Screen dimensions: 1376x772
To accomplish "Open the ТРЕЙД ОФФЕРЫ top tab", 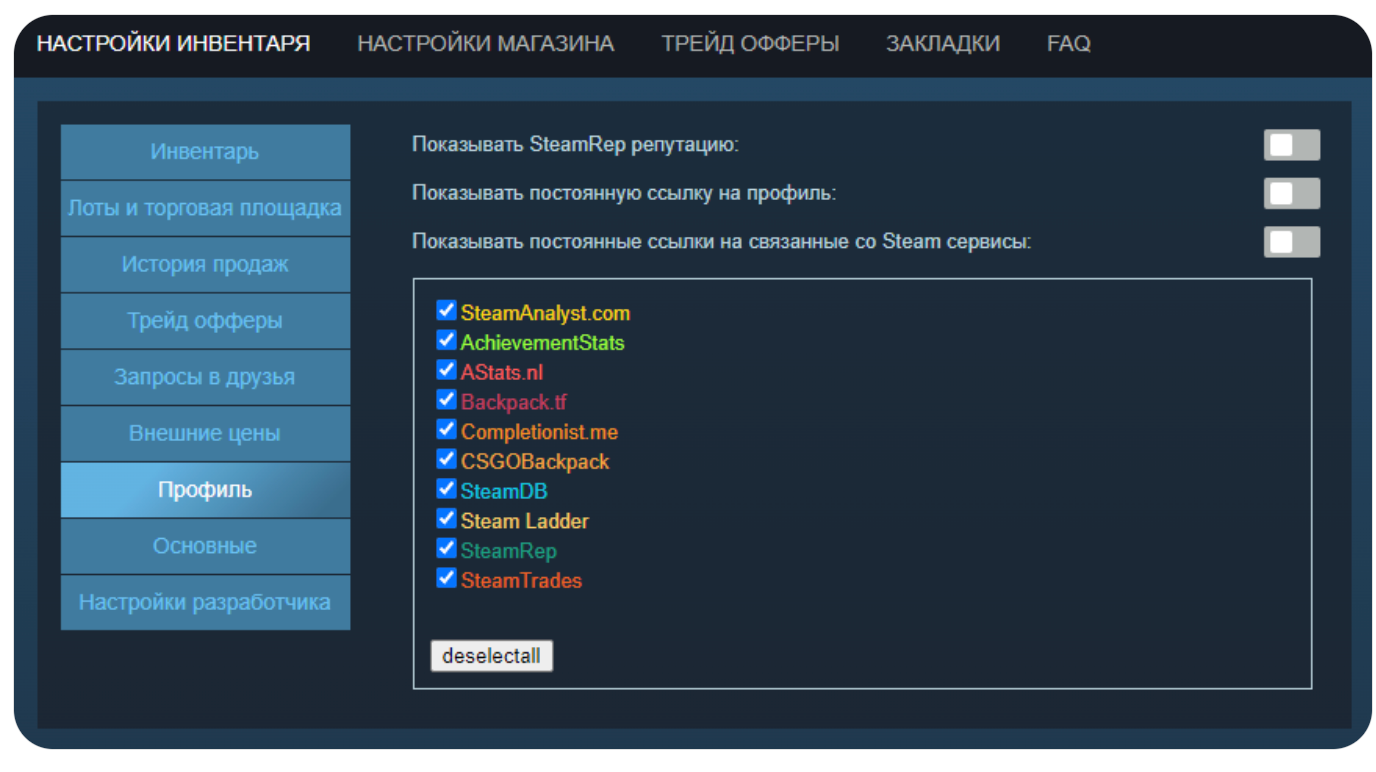I will (x=750, y=44).
